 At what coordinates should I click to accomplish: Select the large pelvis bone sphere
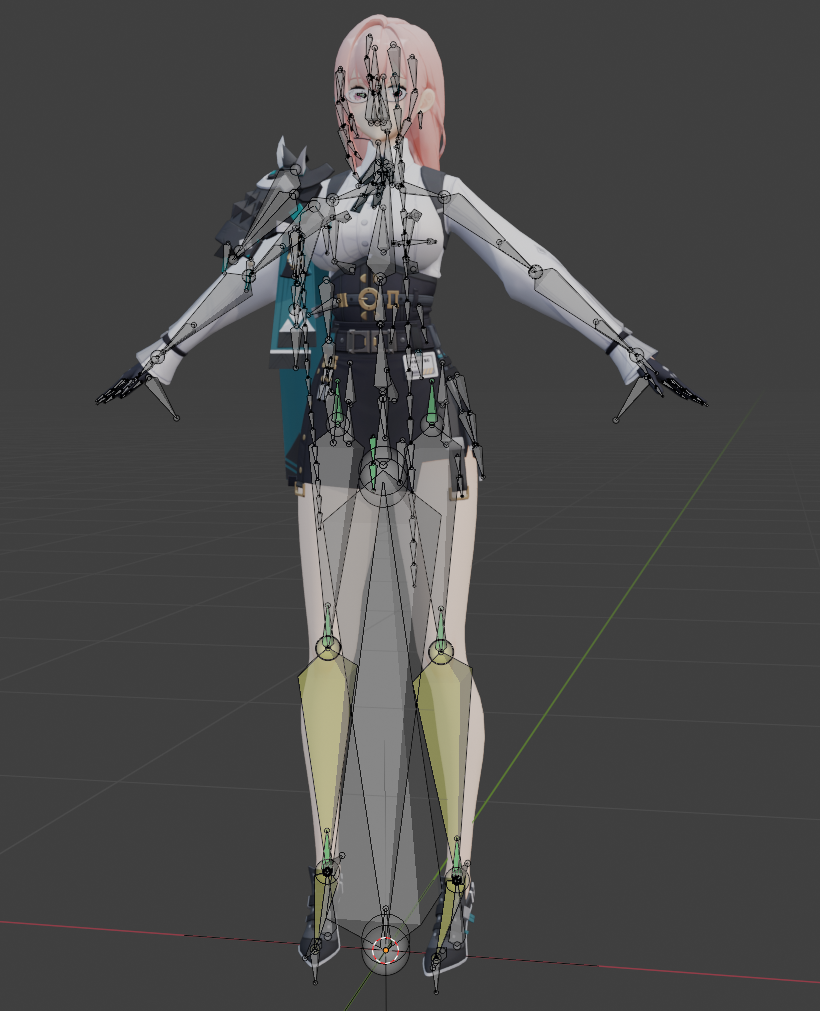click(x=383, y=476)
